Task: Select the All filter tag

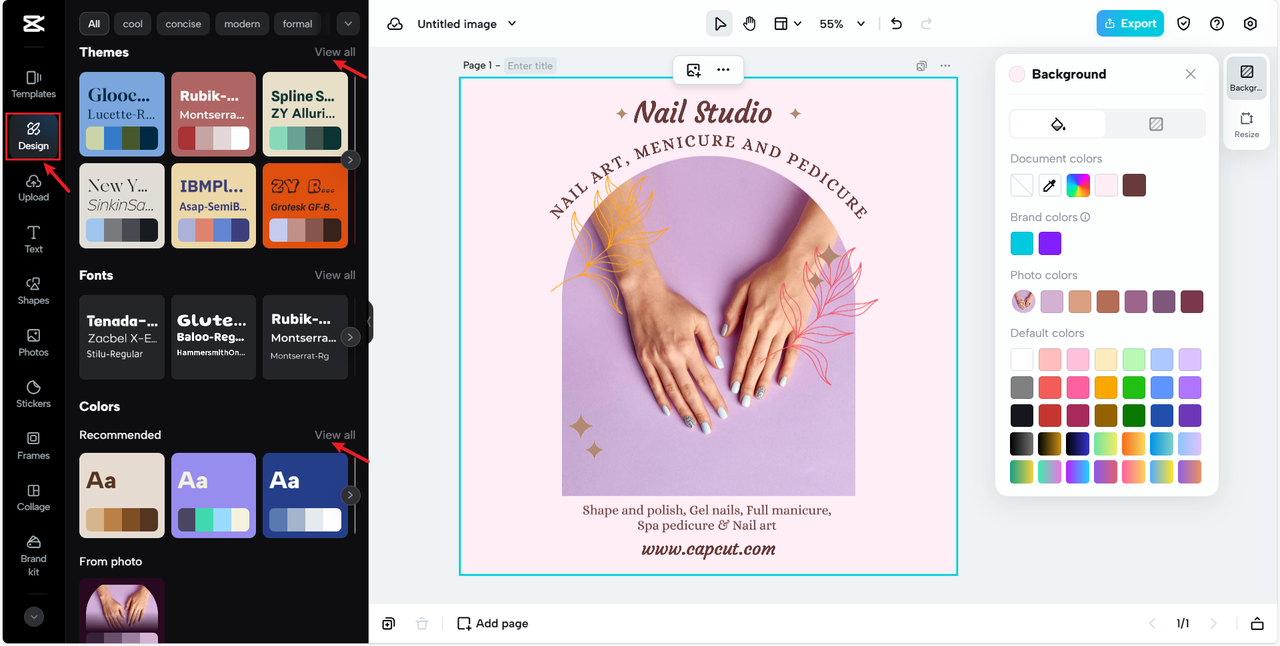Action: pyautogui.click(x=94, y=23)
